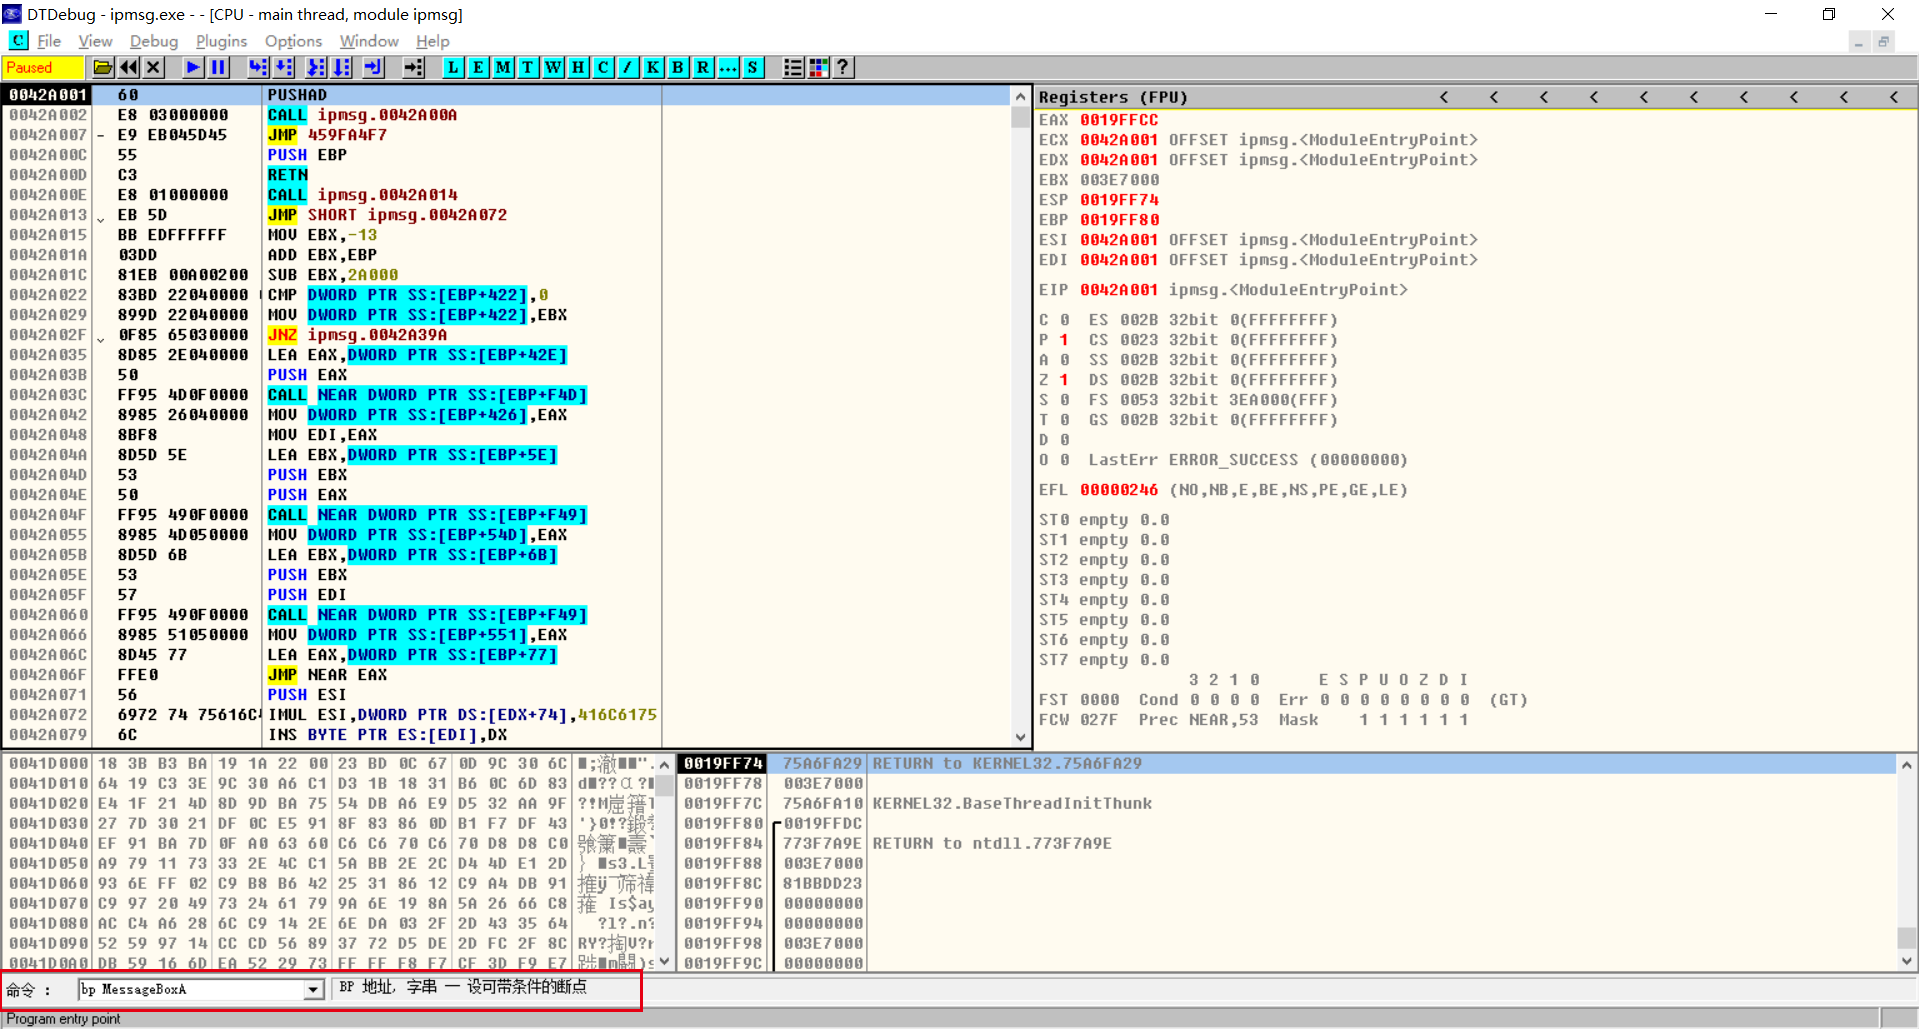Click the MDI child restore button
Image resolution: width=1919 pixels, height=1029 pixels.
coord(1883,42)
